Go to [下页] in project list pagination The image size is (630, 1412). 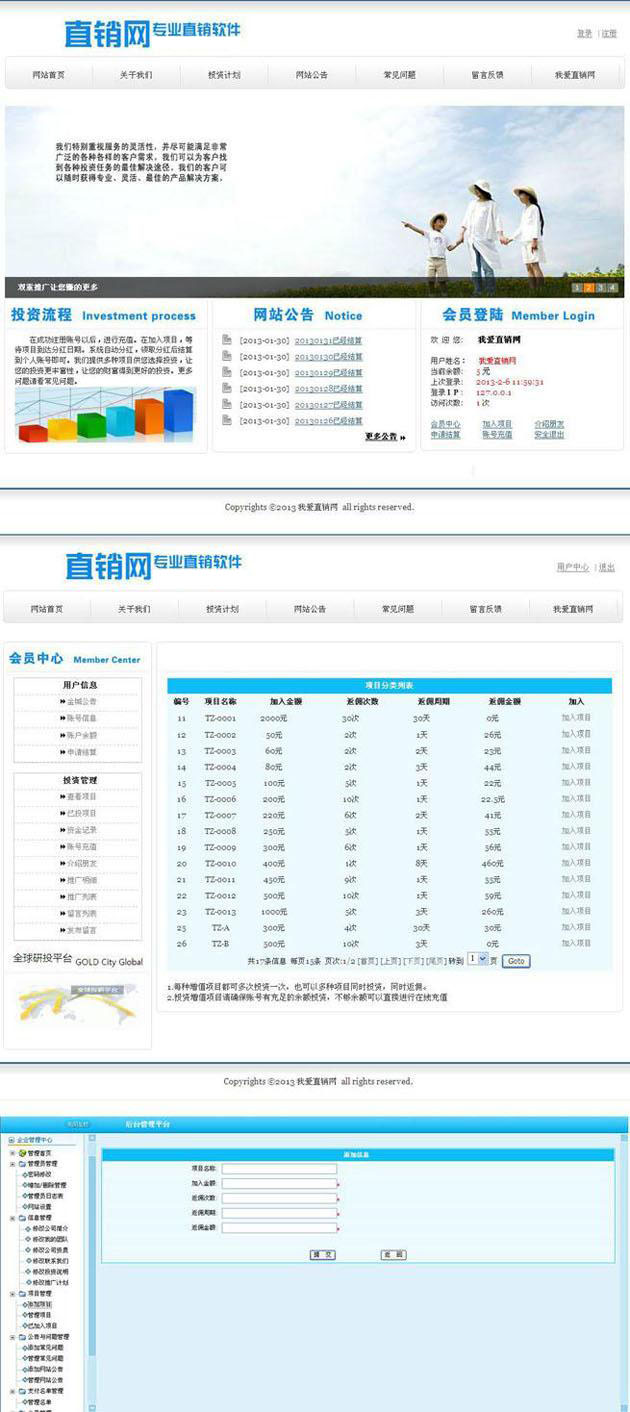tap(413, 960)
